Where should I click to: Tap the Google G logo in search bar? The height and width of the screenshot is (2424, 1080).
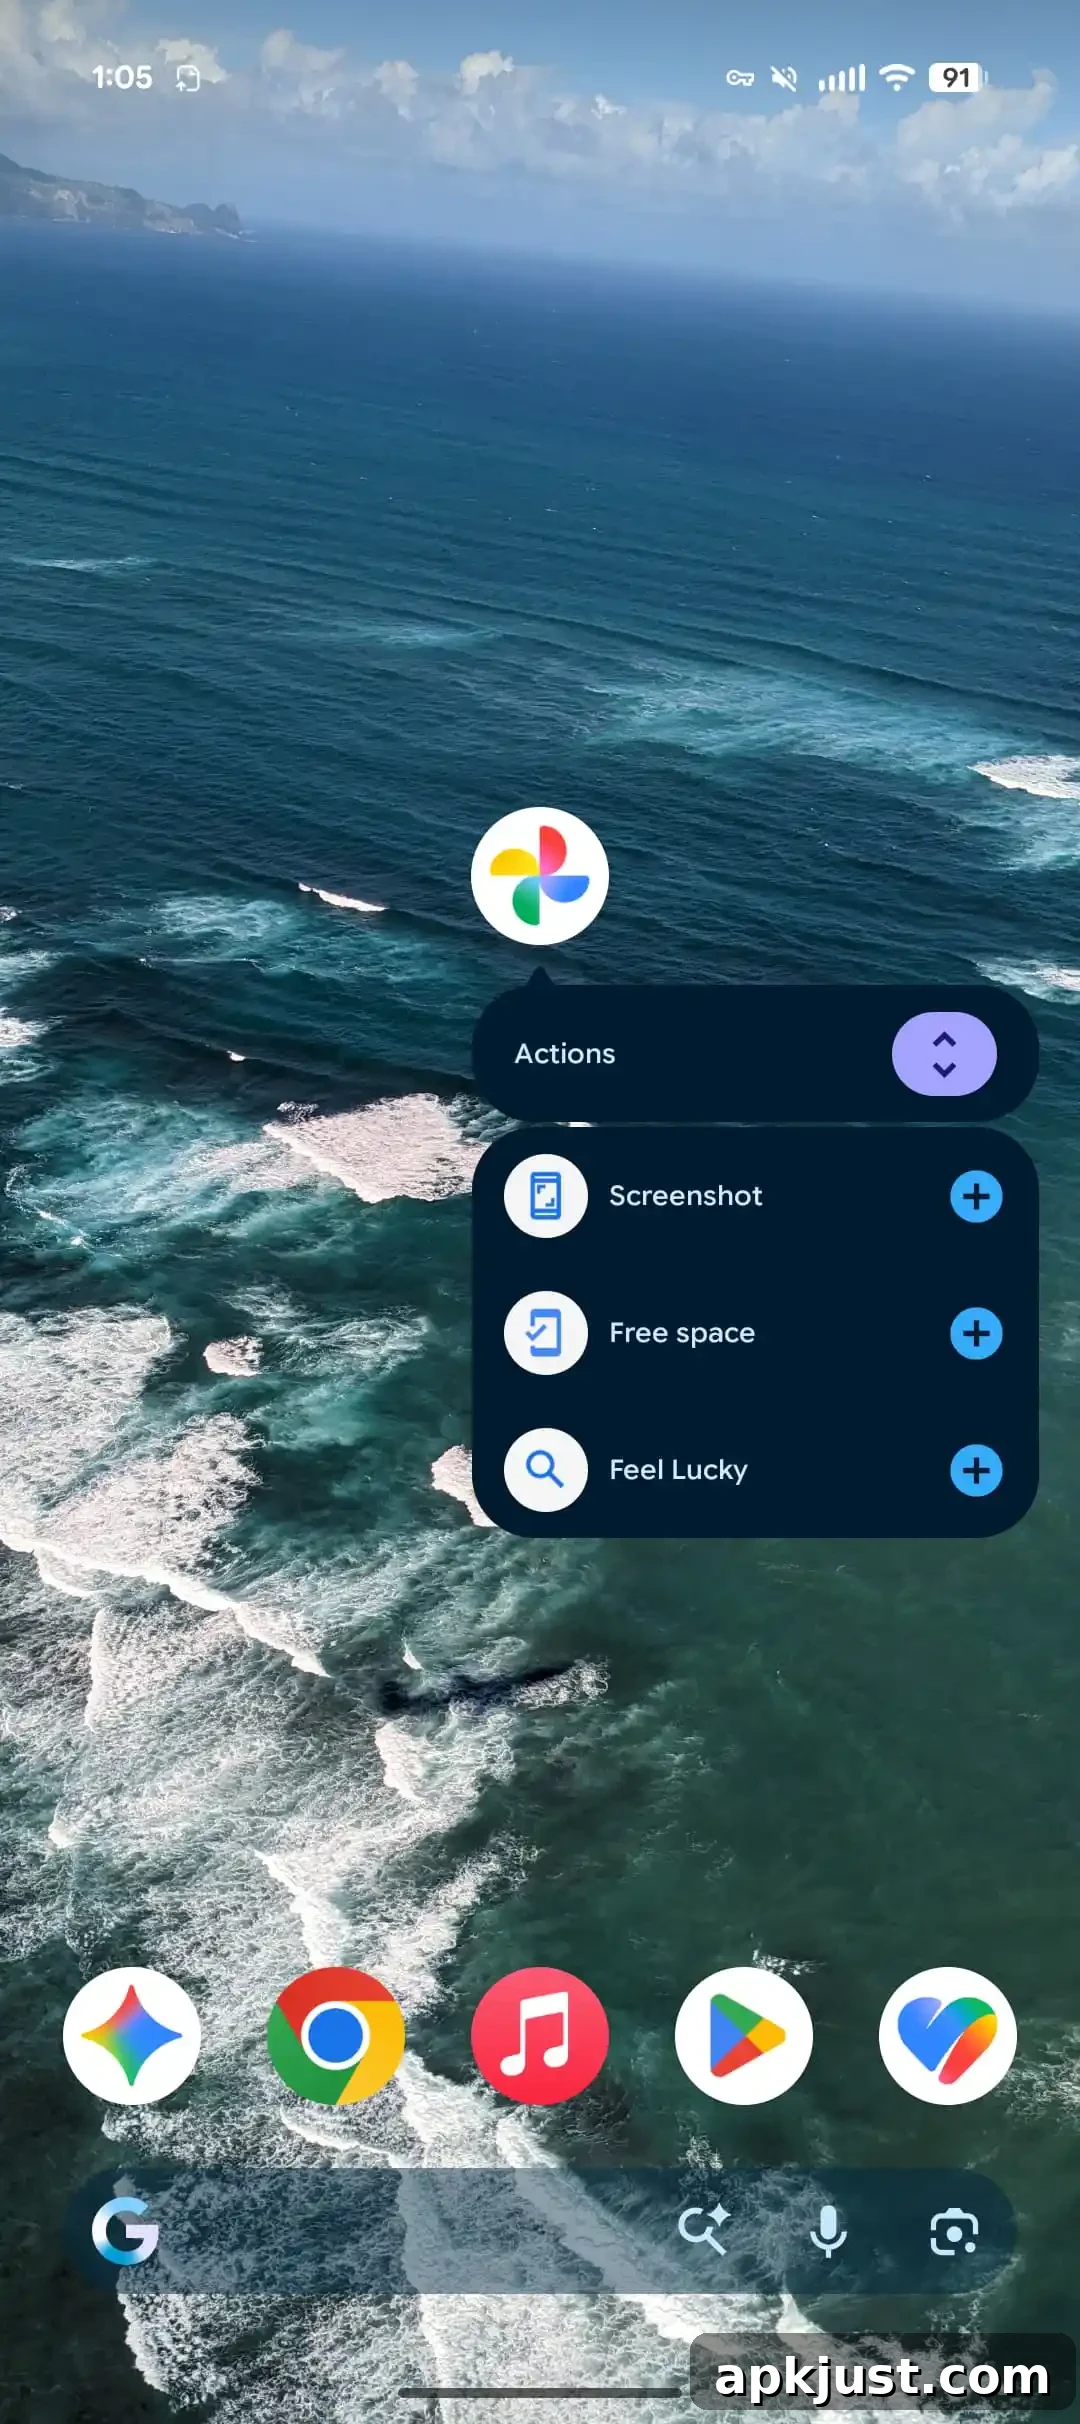pyautogui.click(x=125, y=2231)
